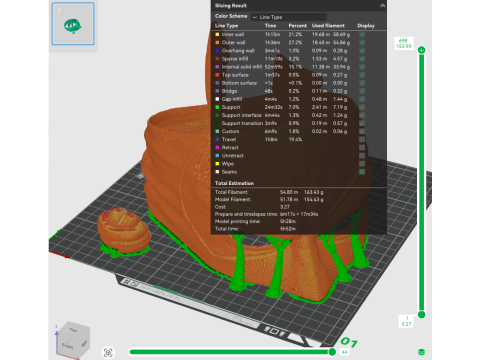Viewport: 480px width, 360px height.
Task: Click the Cost row label
Action: click(221, 207)
